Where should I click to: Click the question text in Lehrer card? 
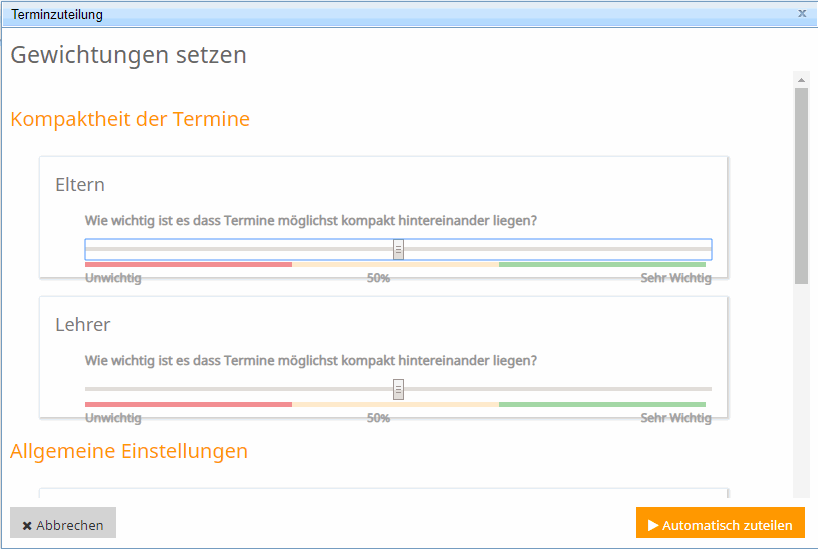point(311,361)
